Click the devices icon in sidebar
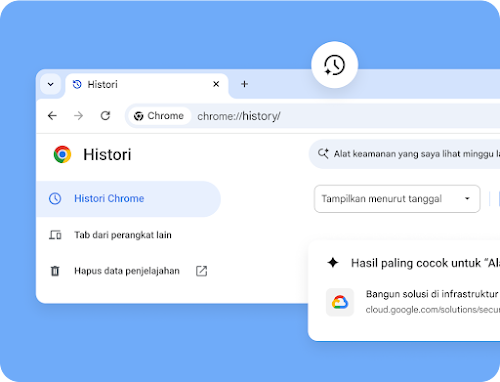 (55, 235)
